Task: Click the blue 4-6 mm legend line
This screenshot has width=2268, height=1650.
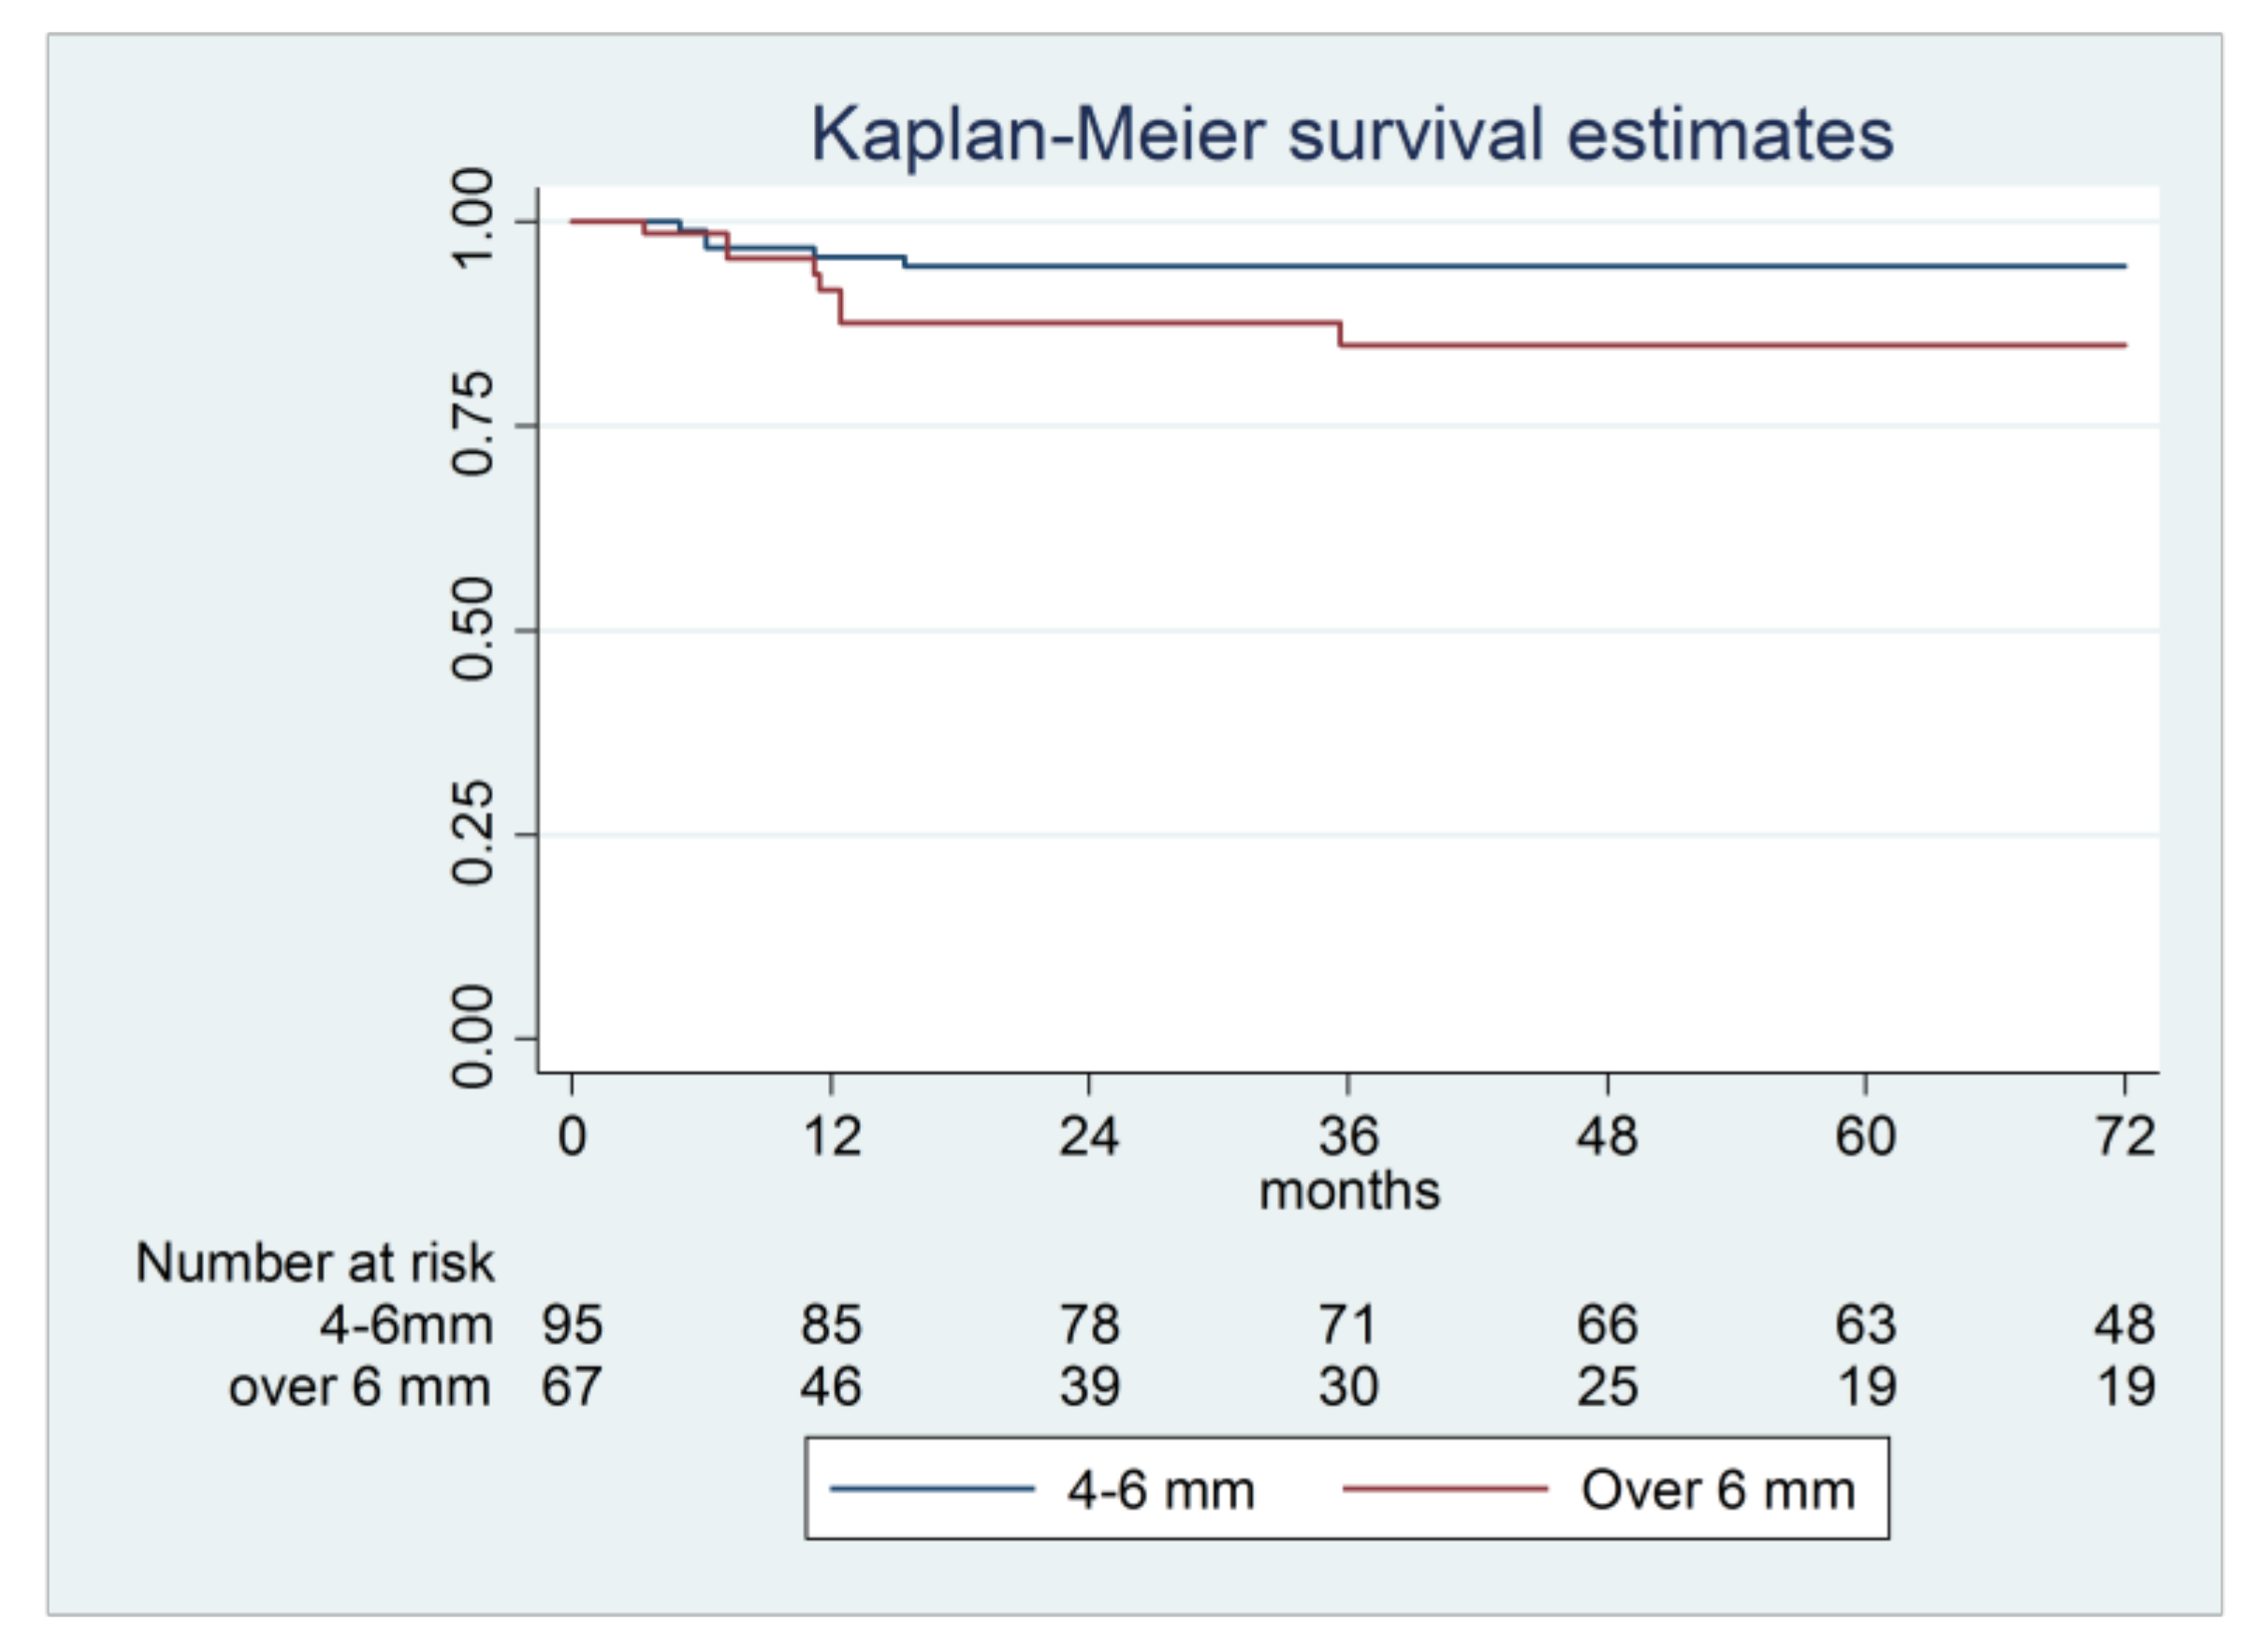Action: coord(932,1489)
